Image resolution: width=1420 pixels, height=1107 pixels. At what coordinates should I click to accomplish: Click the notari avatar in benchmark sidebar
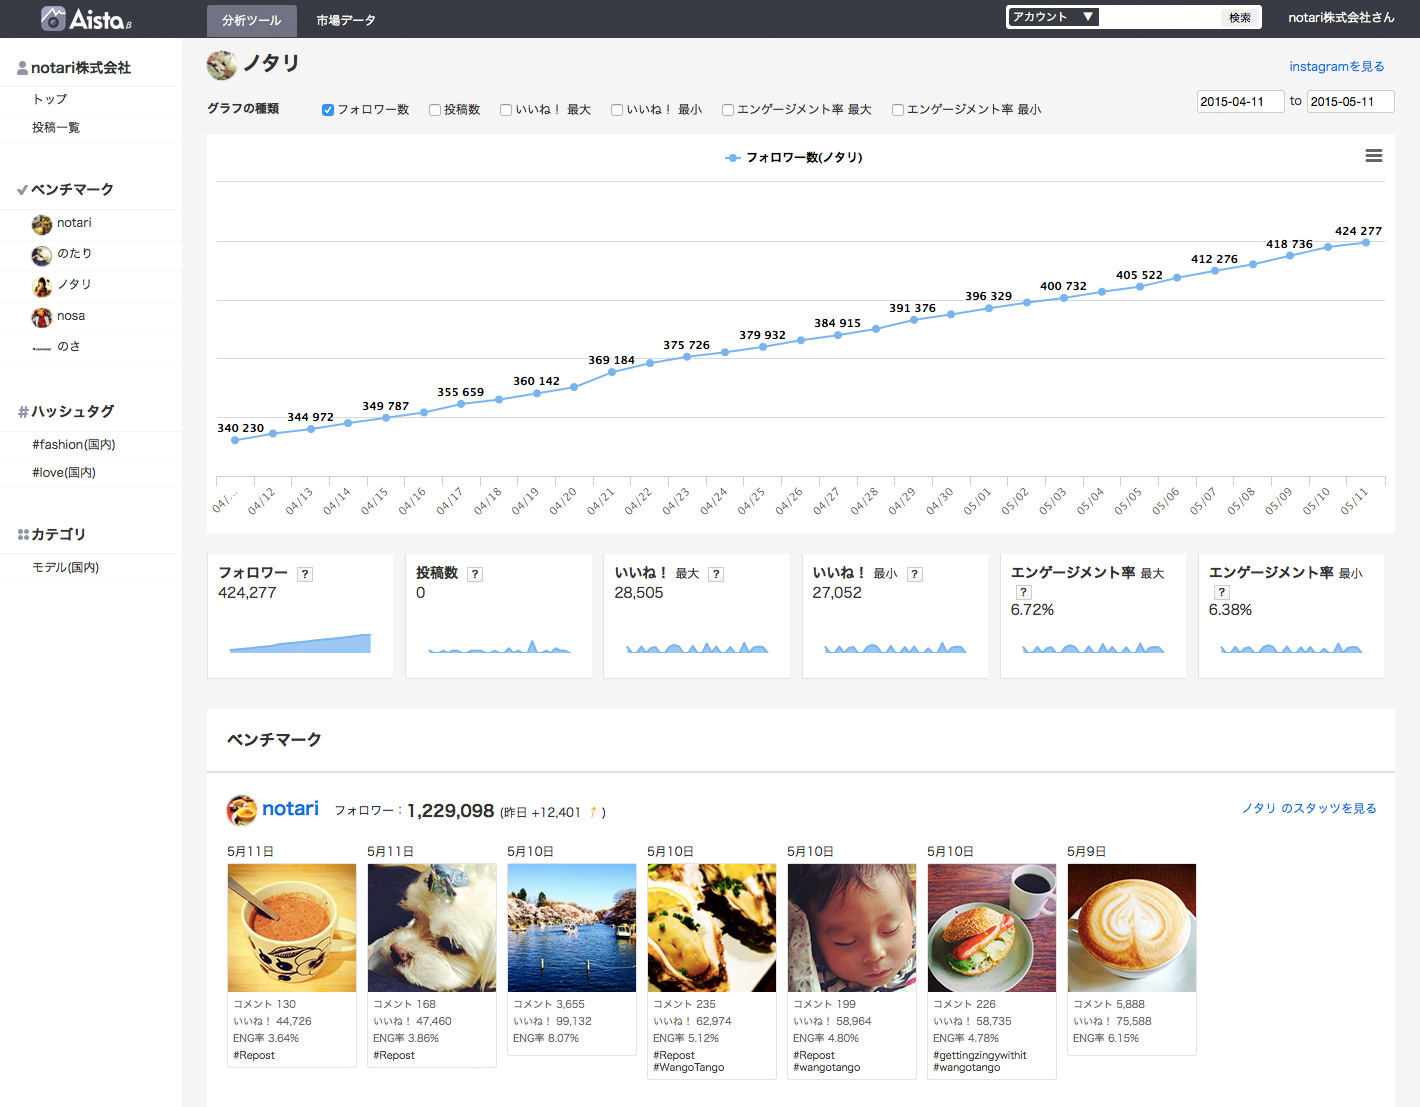(x=41, y=224)
